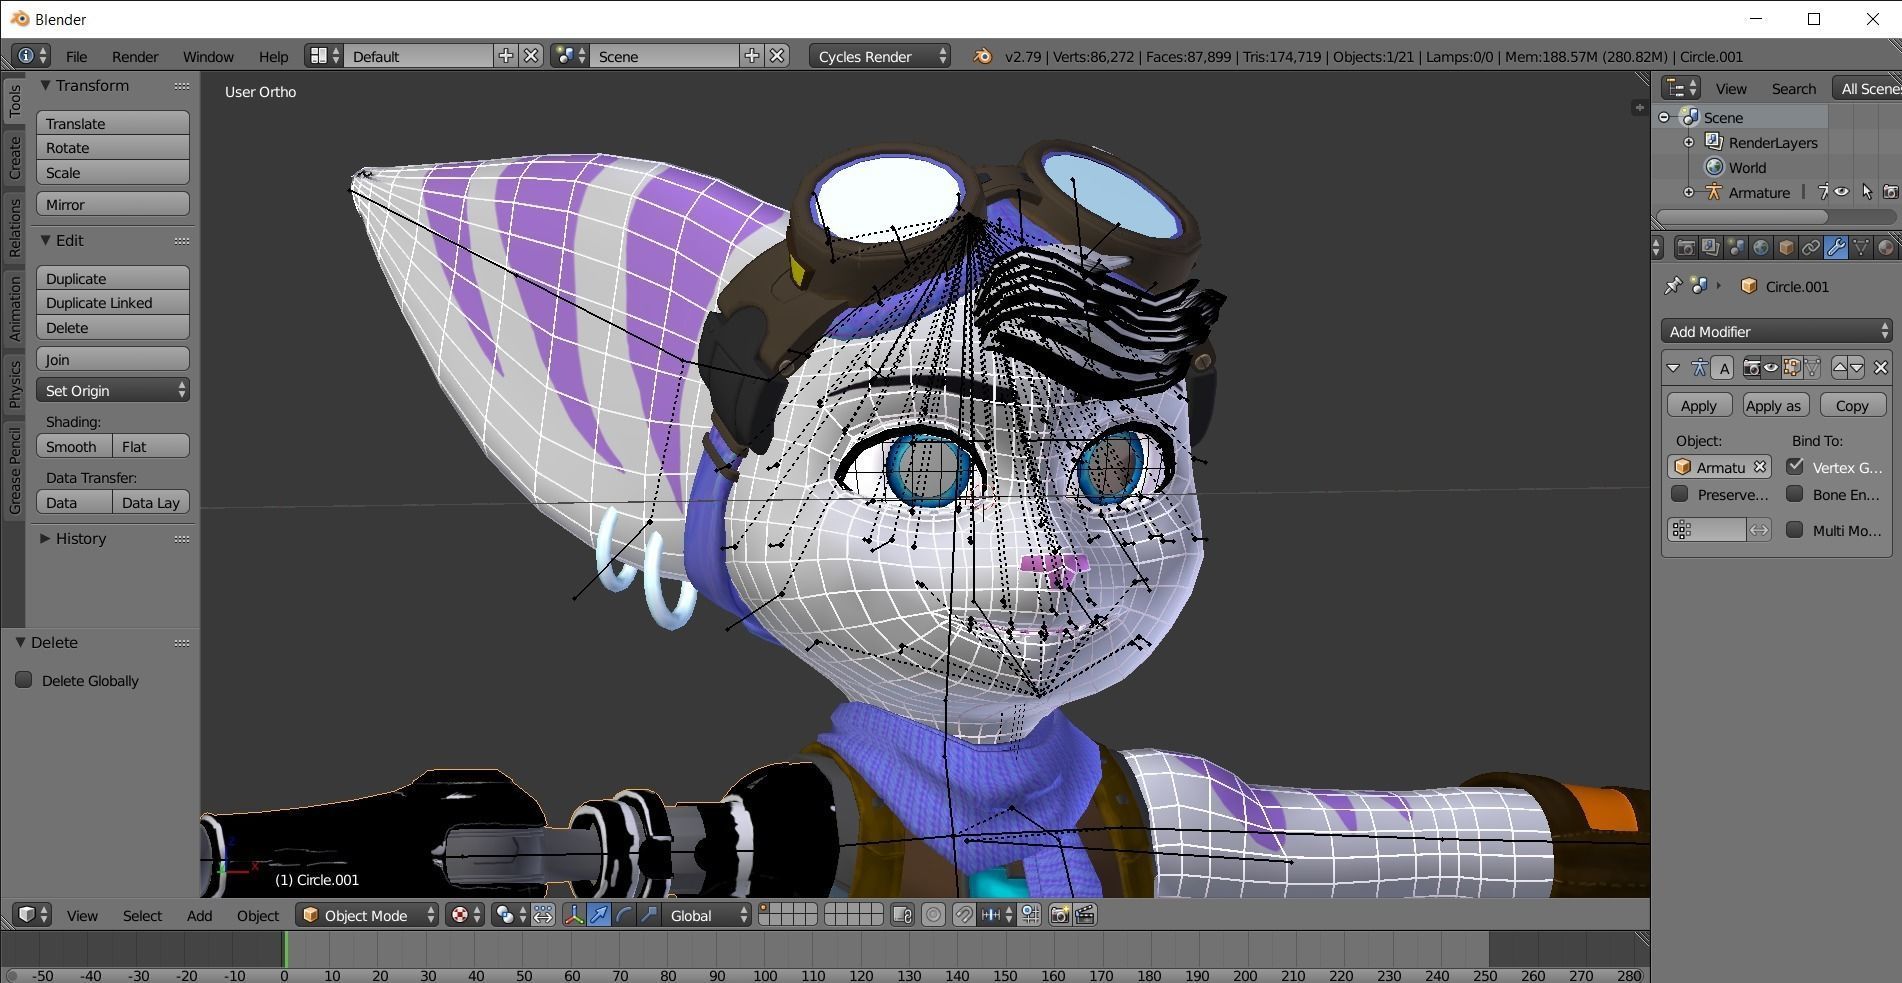
Task: Enable Delete Globally checkbox
Action: [x=24, y=680]
